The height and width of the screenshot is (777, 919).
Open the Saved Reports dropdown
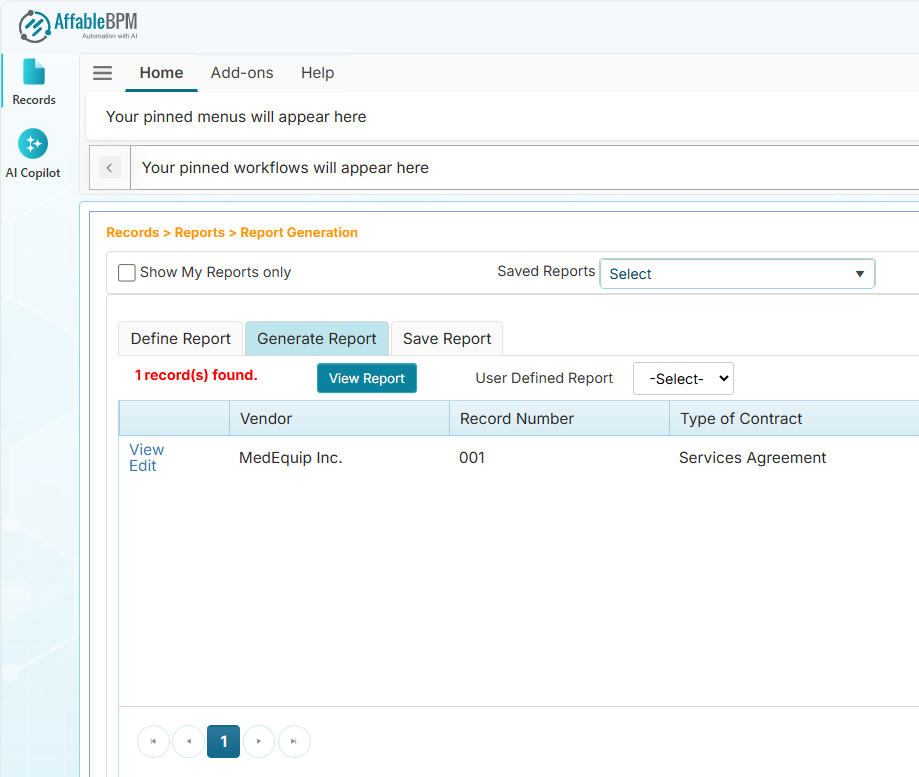pyautogui.click(x=736, y=274)
